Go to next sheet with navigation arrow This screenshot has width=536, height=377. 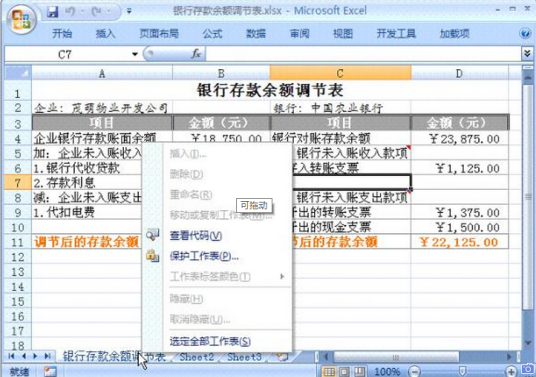[x=35, y=356]
